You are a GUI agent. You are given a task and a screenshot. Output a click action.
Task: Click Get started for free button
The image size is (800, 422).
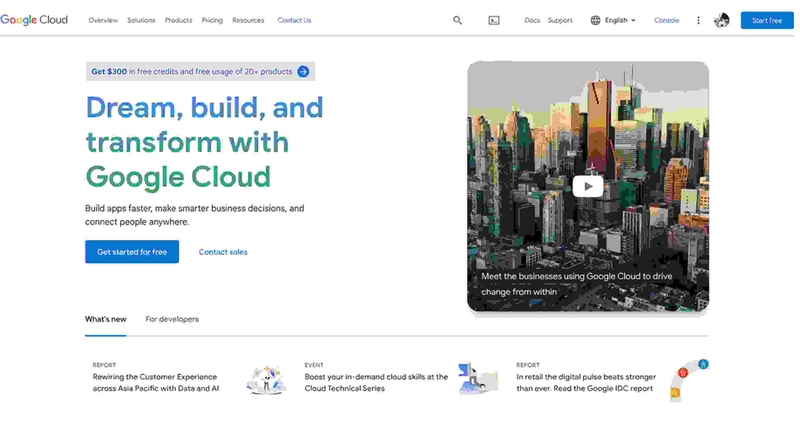point(132,252)
